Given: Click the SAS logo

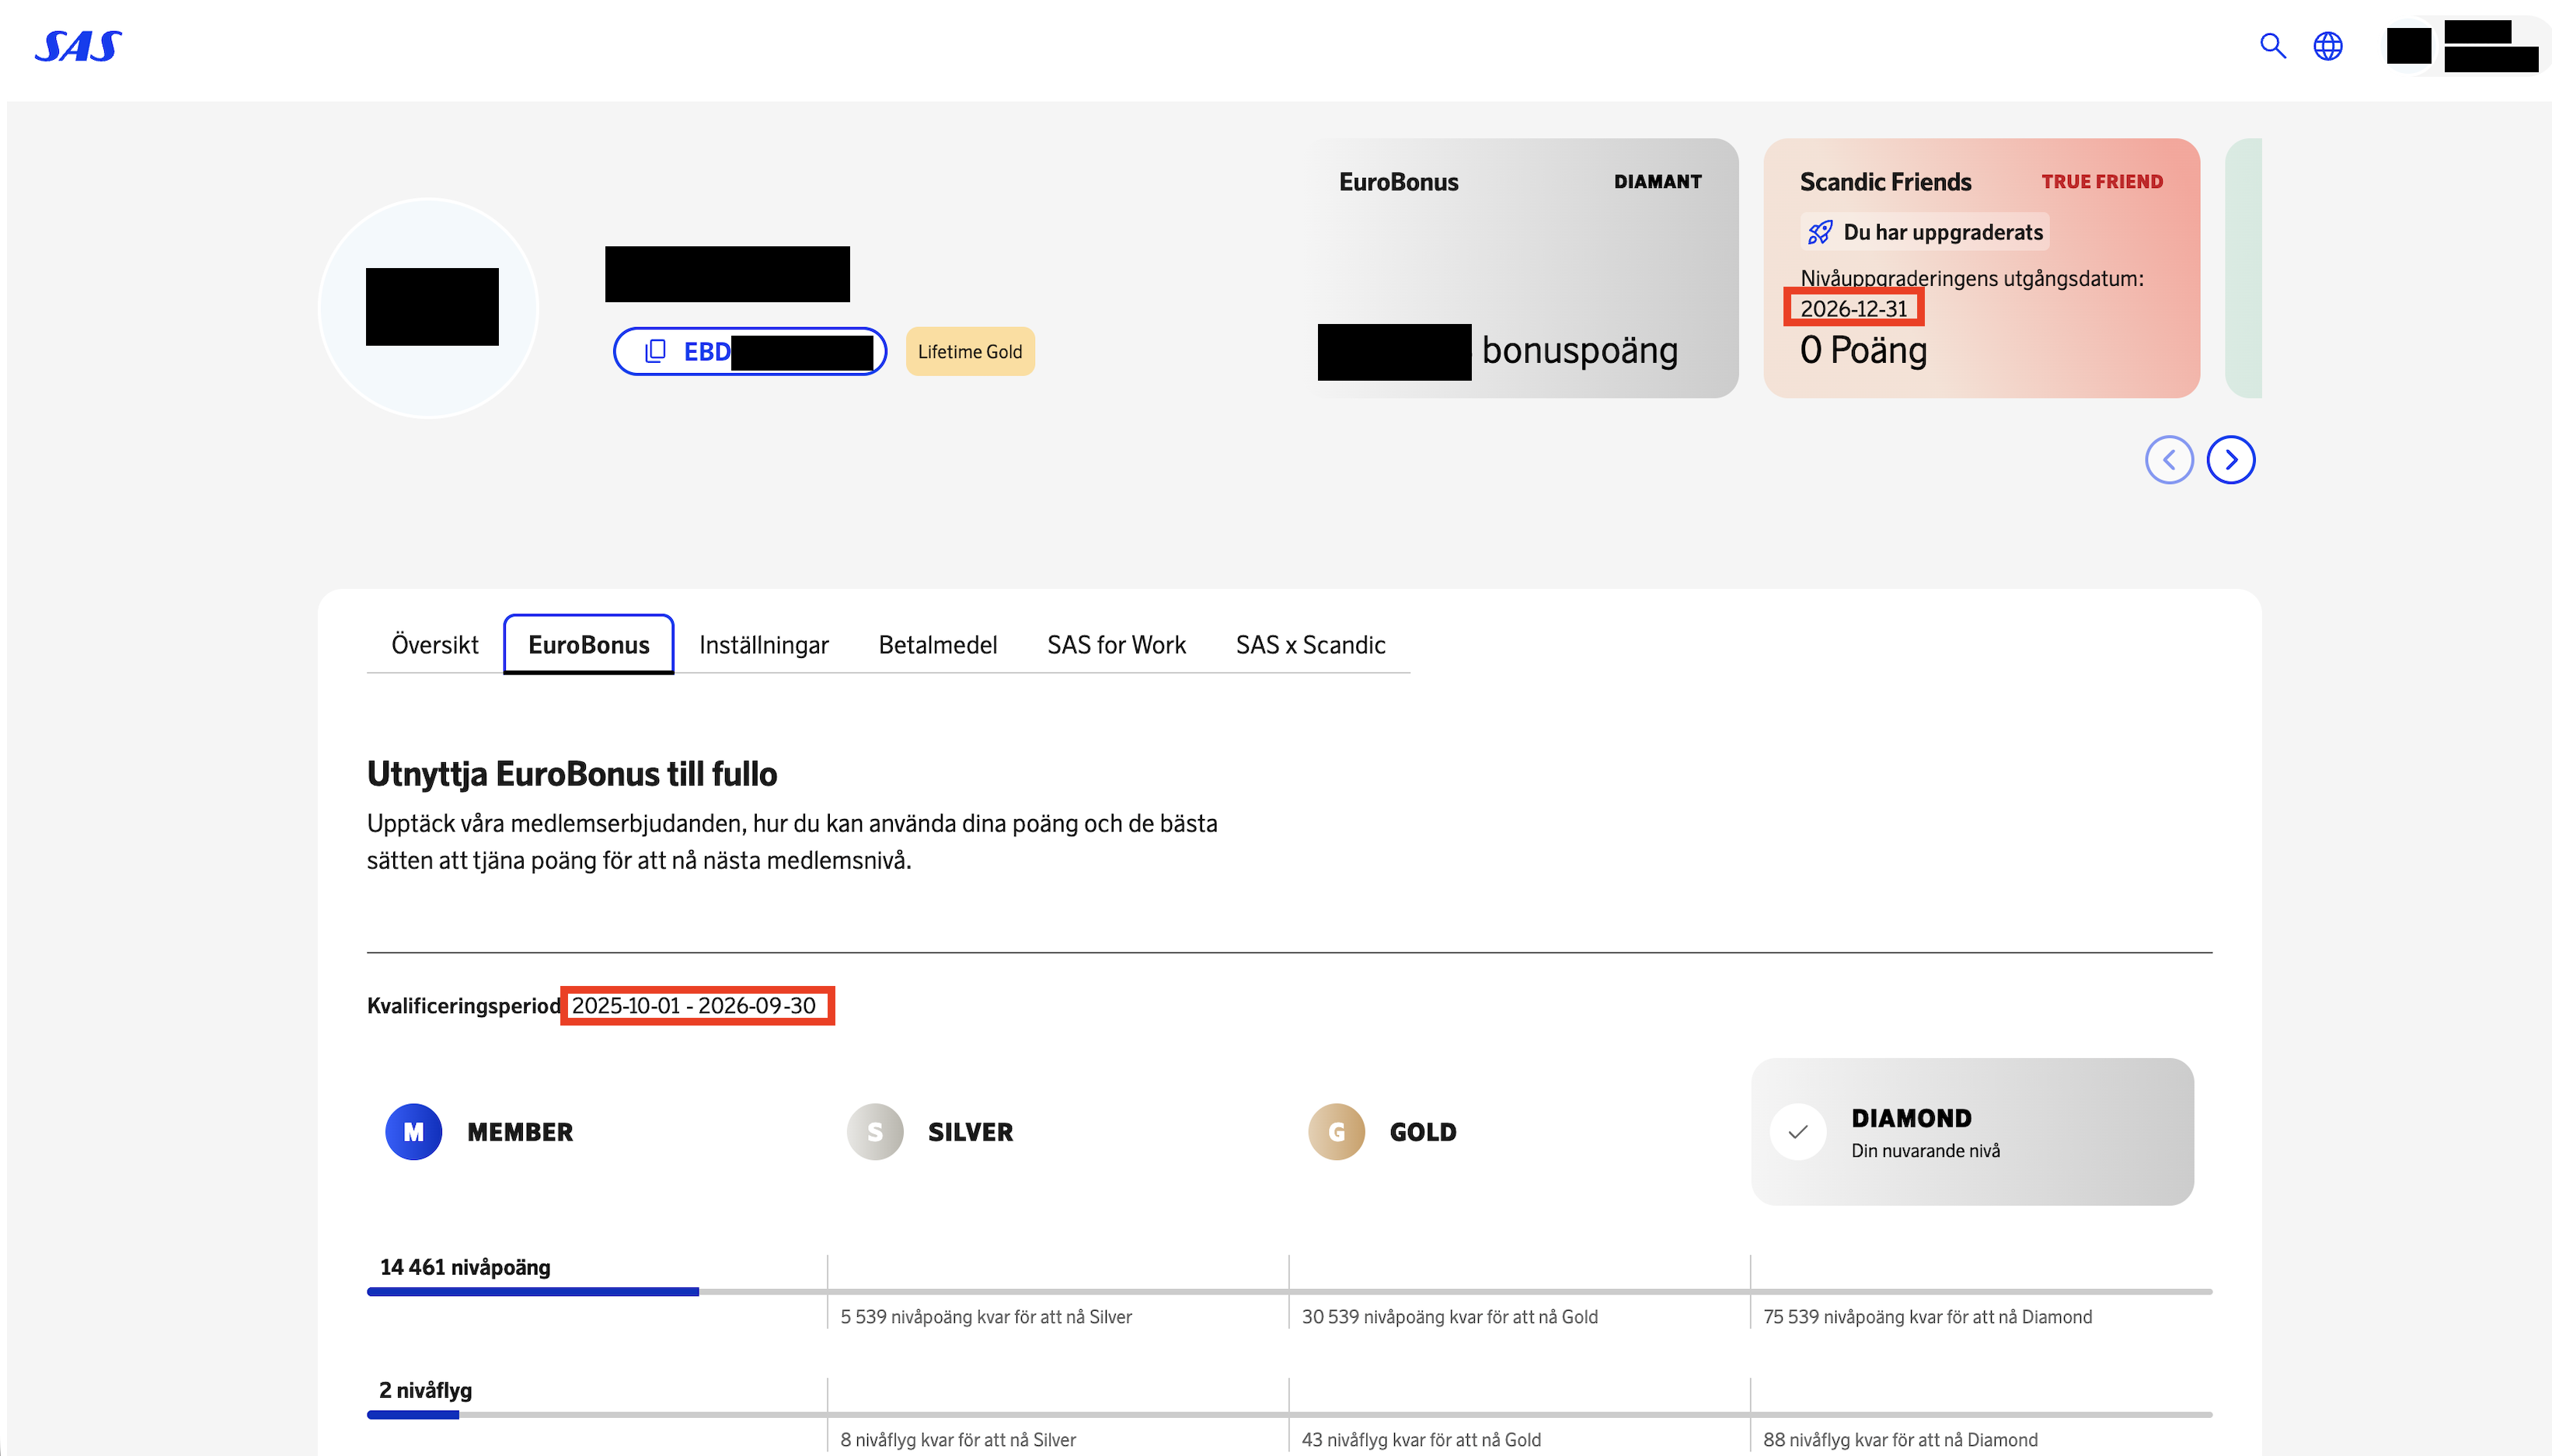Looking at the screenshot, I should click(x=78, y=46).
